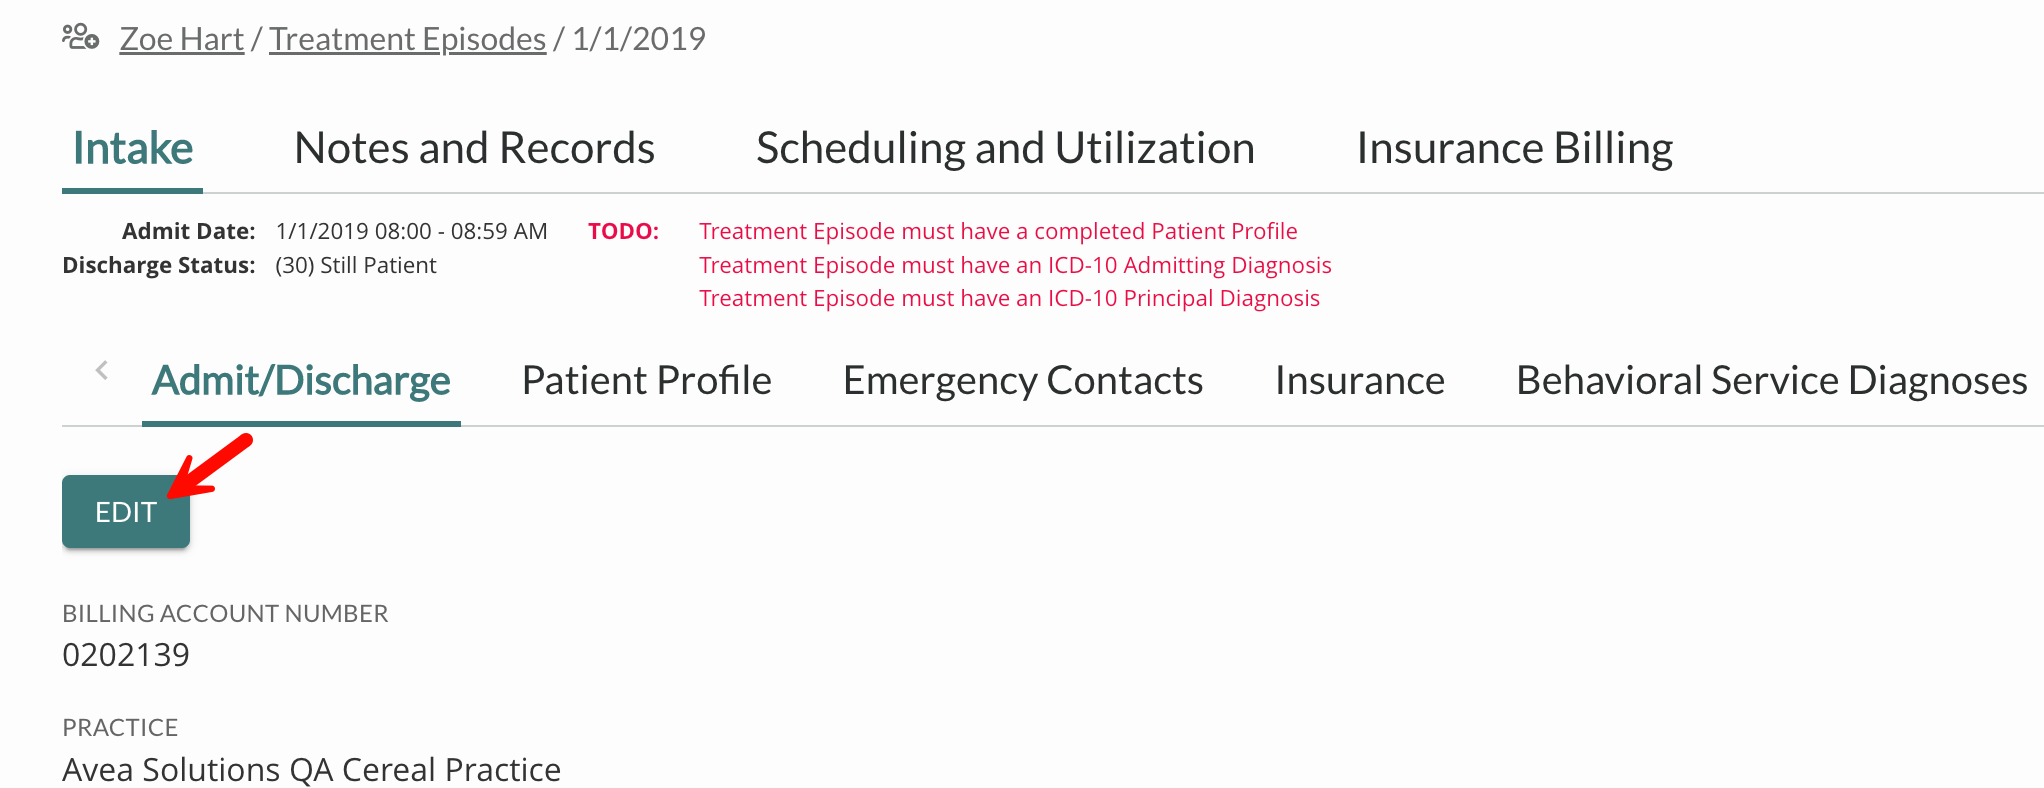Viewport: 2044px width, 788px height.
Task: Open the Patient Profile sub-tab
Action: [646, 380]
